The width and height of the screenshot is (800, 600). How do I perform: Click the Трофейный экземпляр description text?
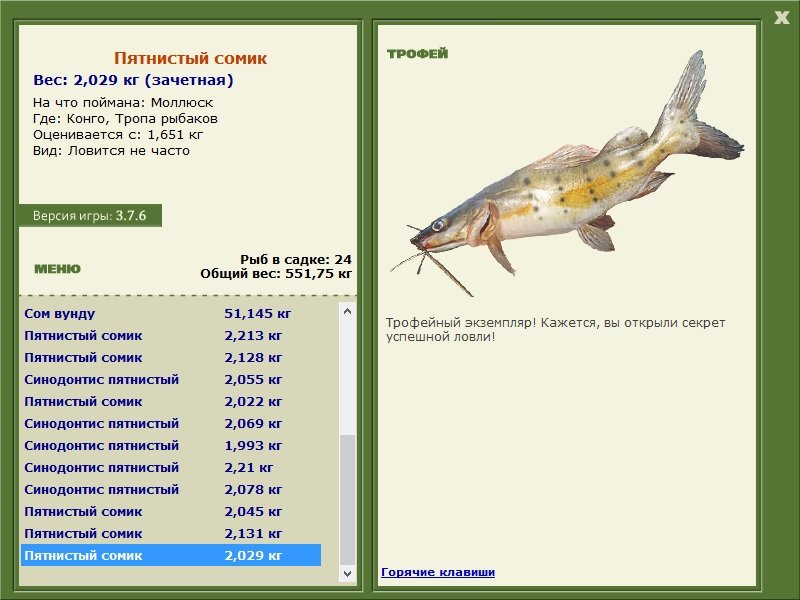[x=555, y=330]
